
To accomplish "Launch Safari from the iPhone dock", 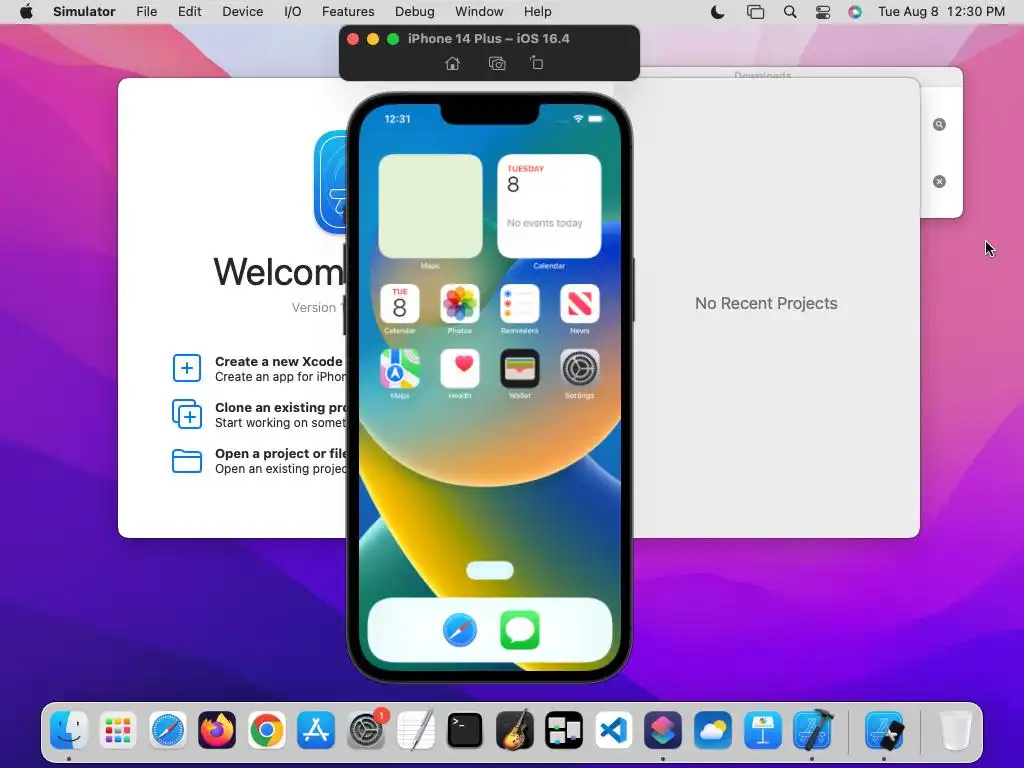I will [x=460, y=630].
